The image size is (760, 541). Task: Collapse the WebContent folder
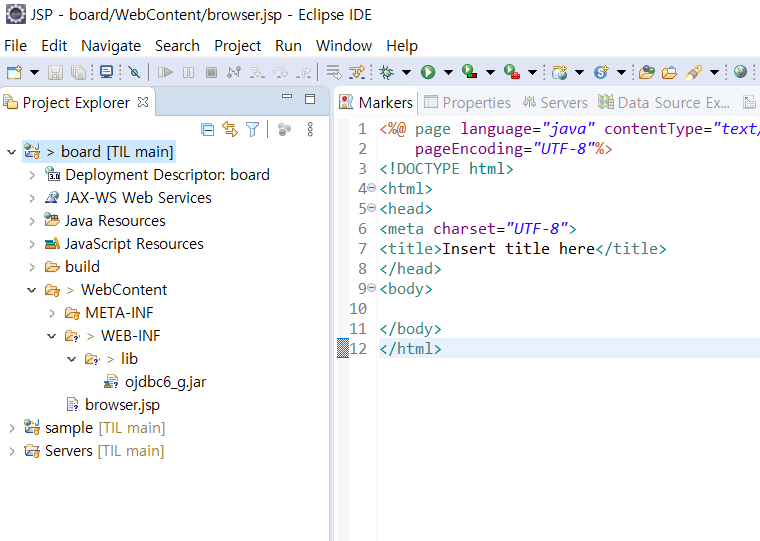click(x=32, y=290)
